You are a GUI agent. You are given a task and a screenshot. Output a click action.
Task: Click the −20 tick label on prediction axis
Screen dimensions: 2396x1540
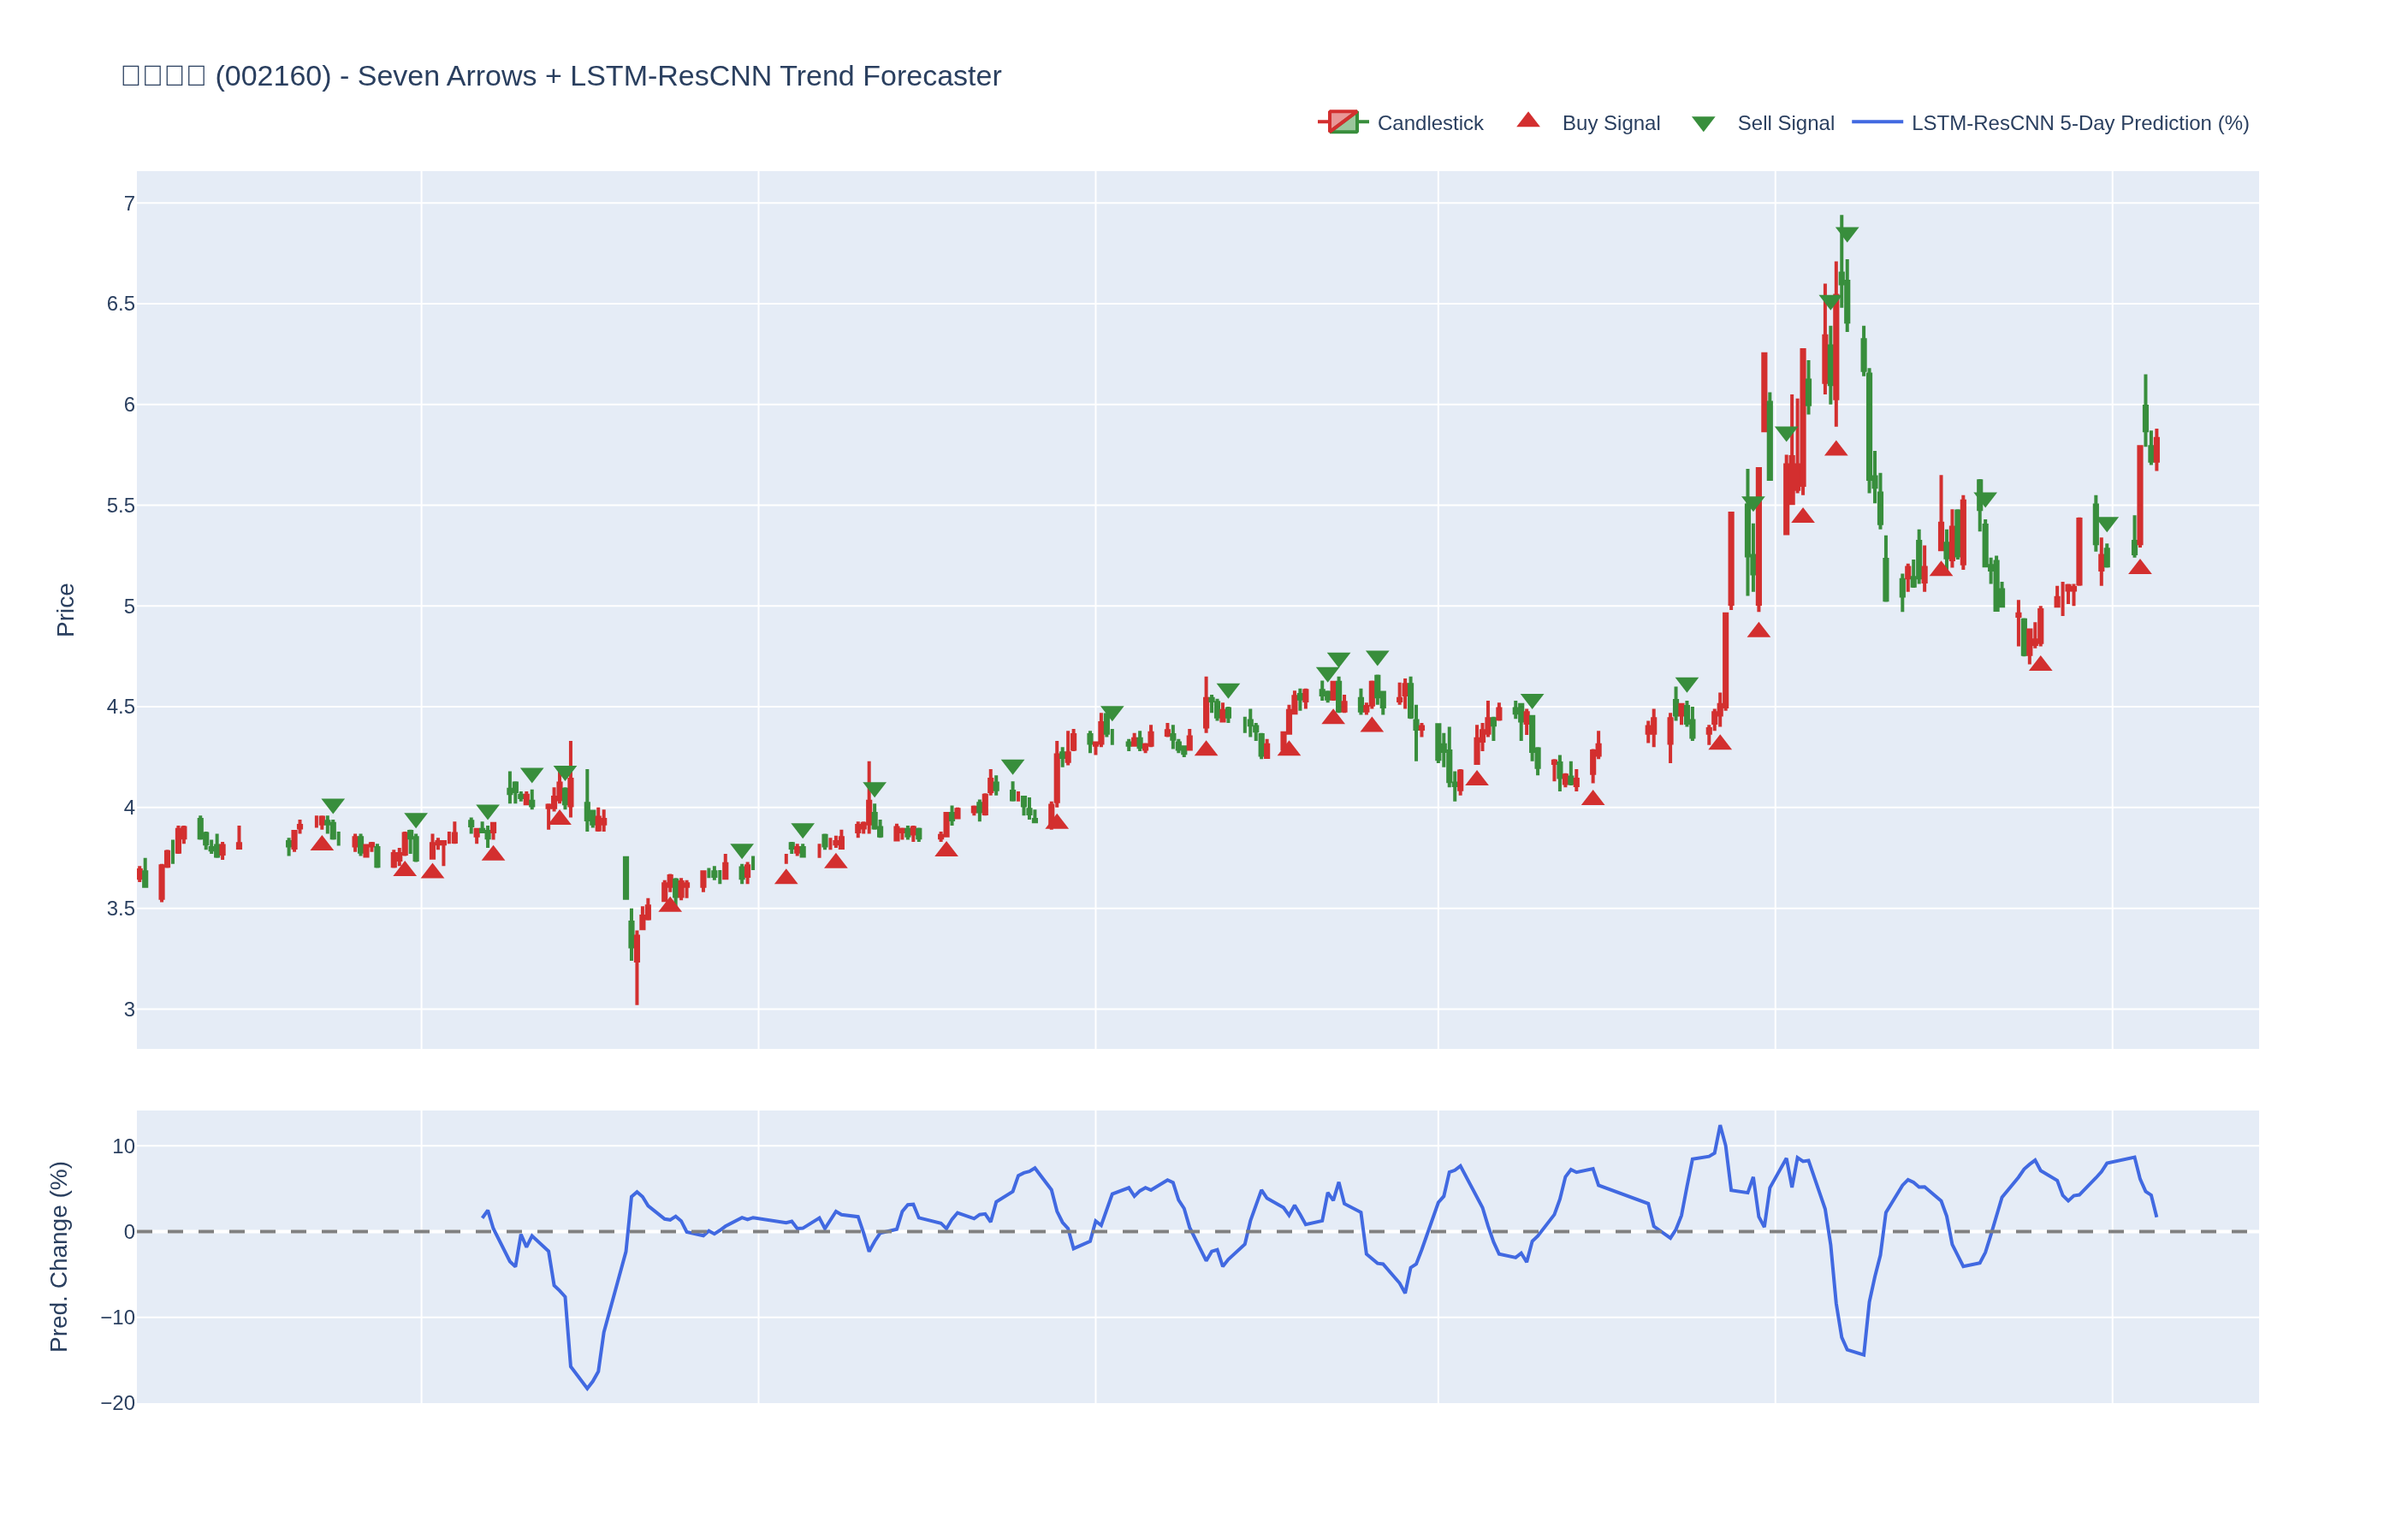click(x=117, y=1403)
